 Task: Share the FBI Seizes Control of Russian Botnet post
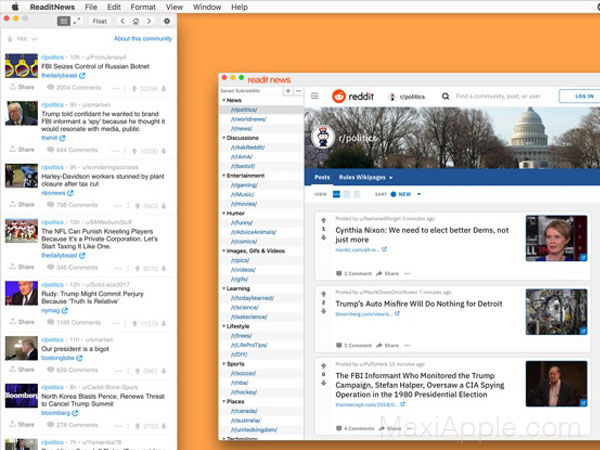pos(22,87)
